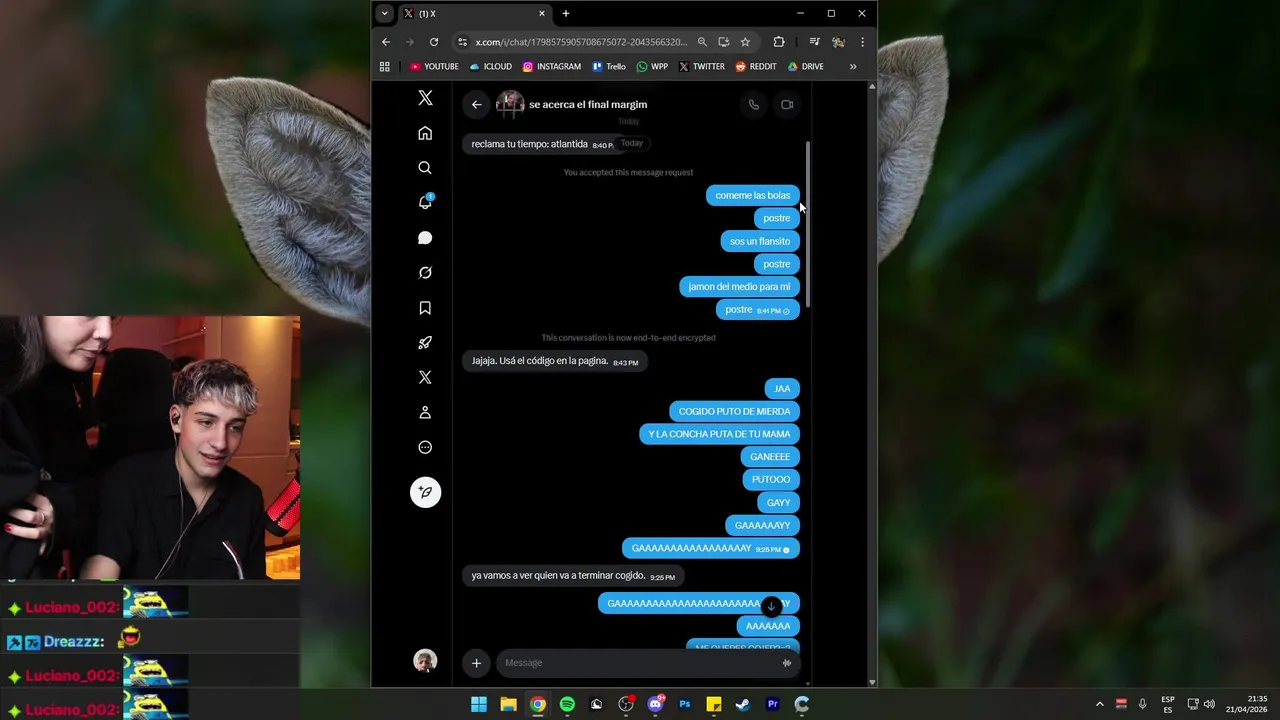Open Chrome tab search dropdown

tap(384, 13)
